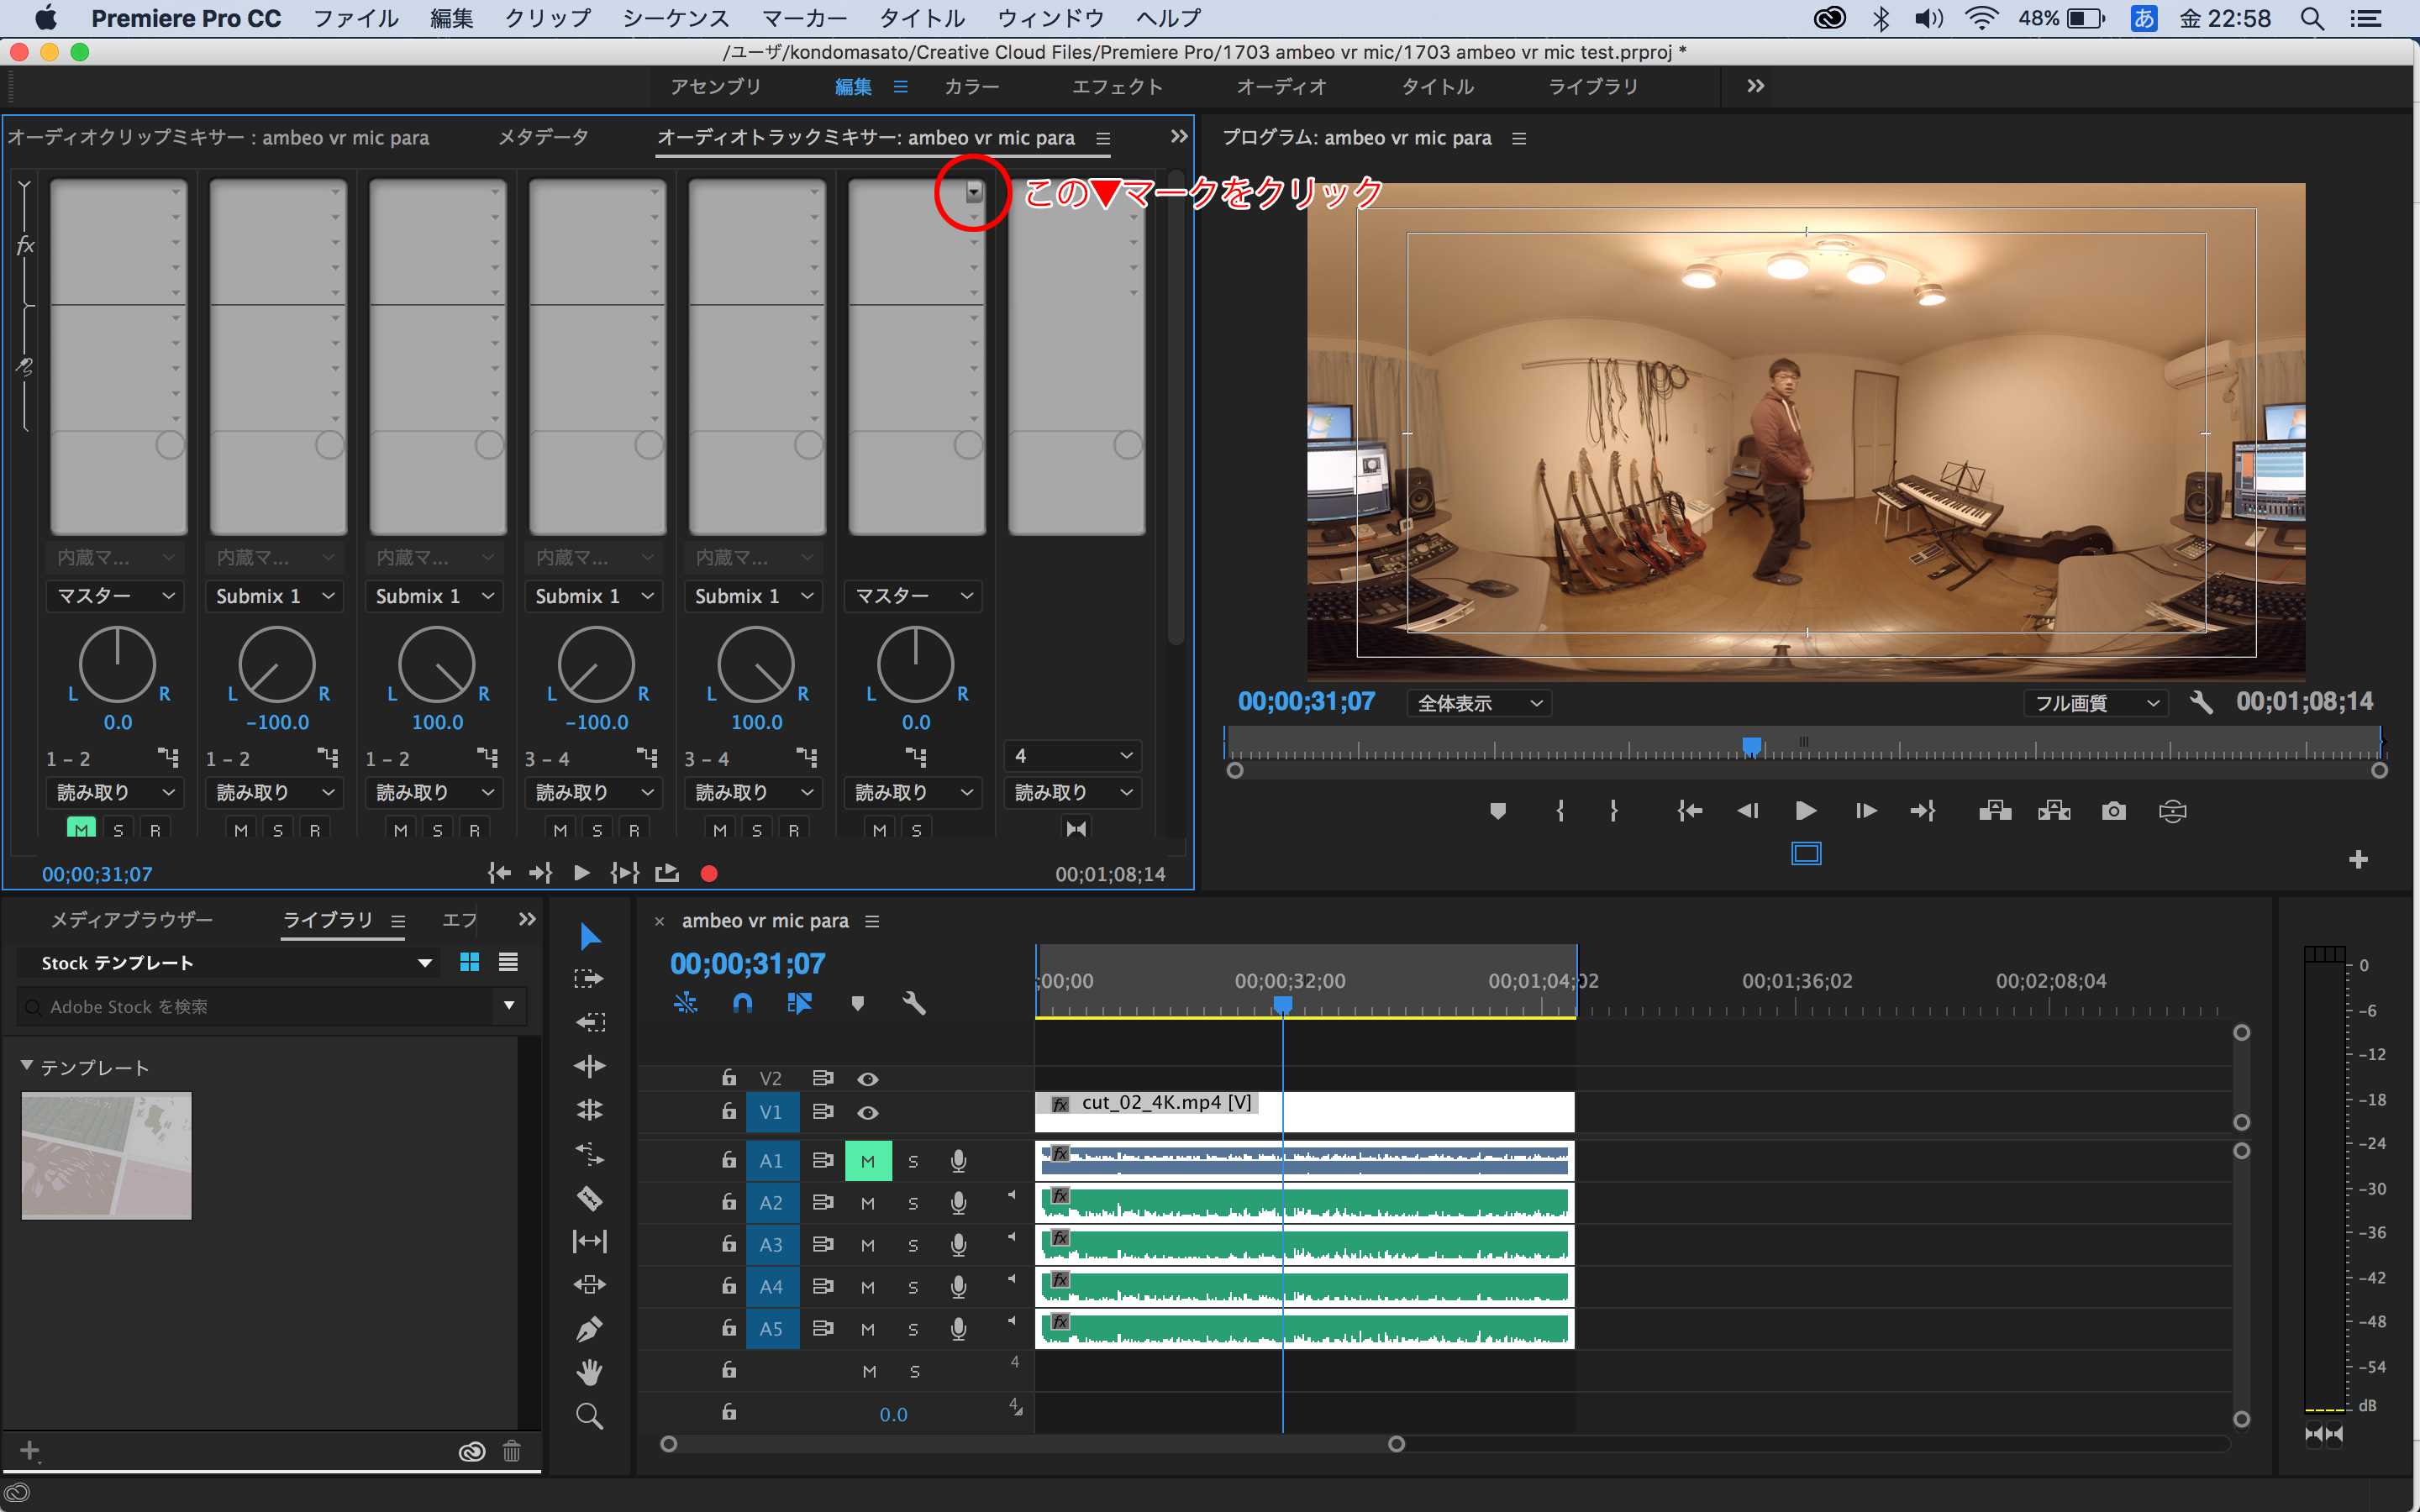Enable voice-over record on track A4
This screenshot has height=1512, width=2420.
(958, 1286)
